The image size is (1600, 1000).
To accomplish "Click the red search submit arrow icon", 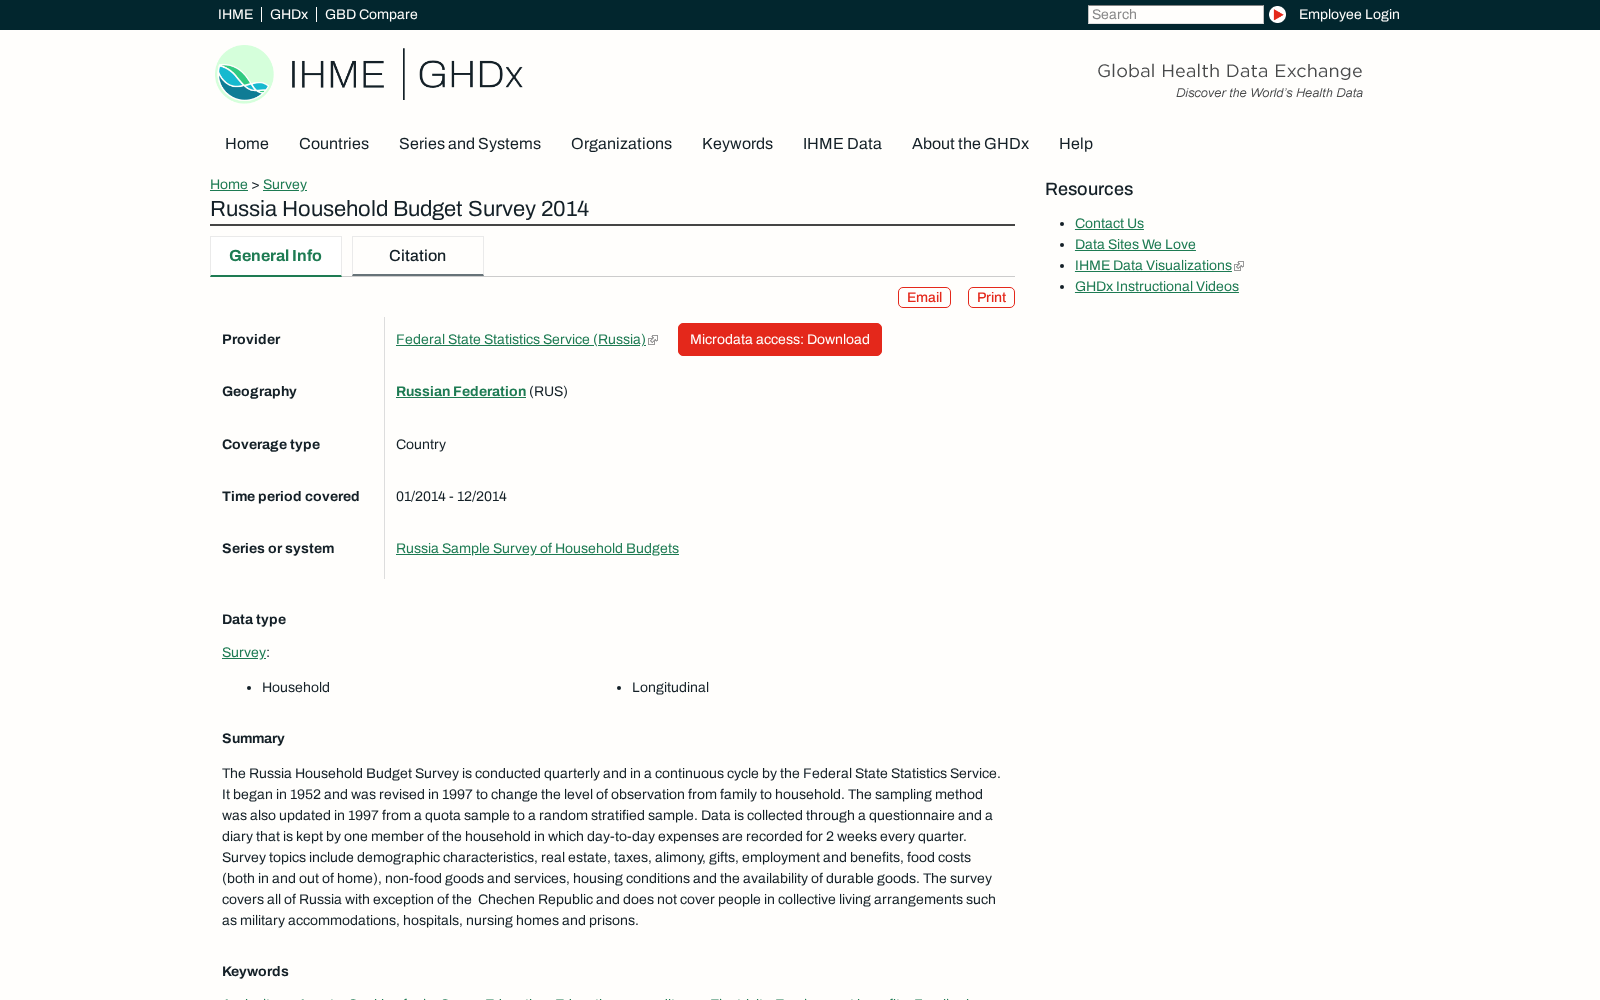I will coord(1277,14).
